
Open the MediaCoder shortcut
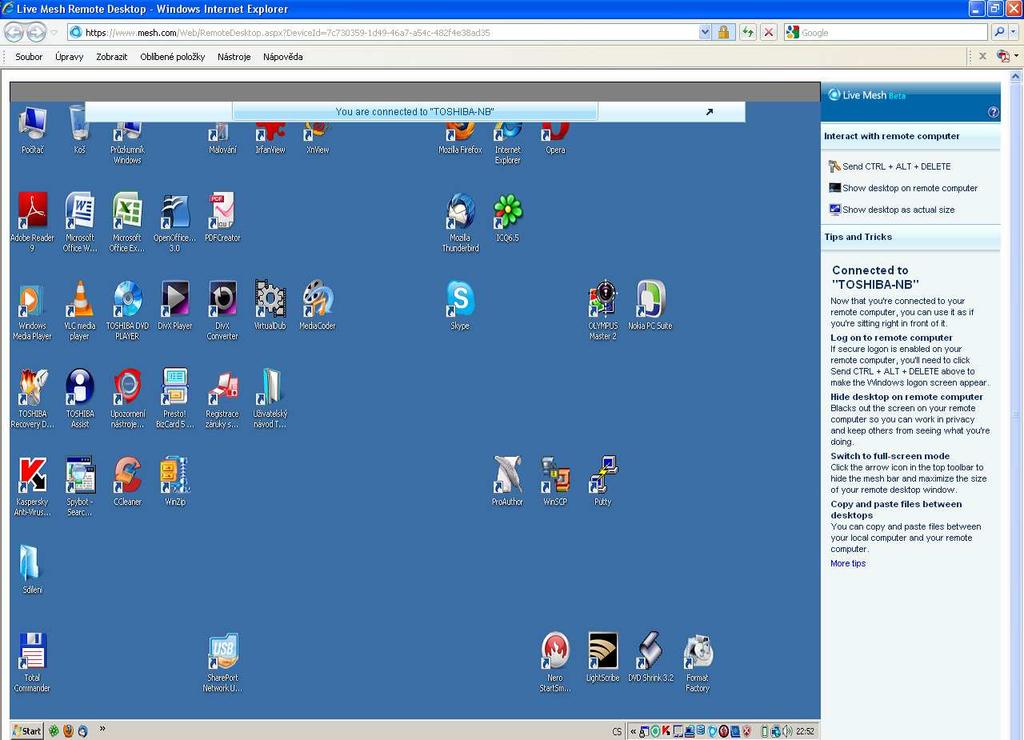(x=317, y=306)
